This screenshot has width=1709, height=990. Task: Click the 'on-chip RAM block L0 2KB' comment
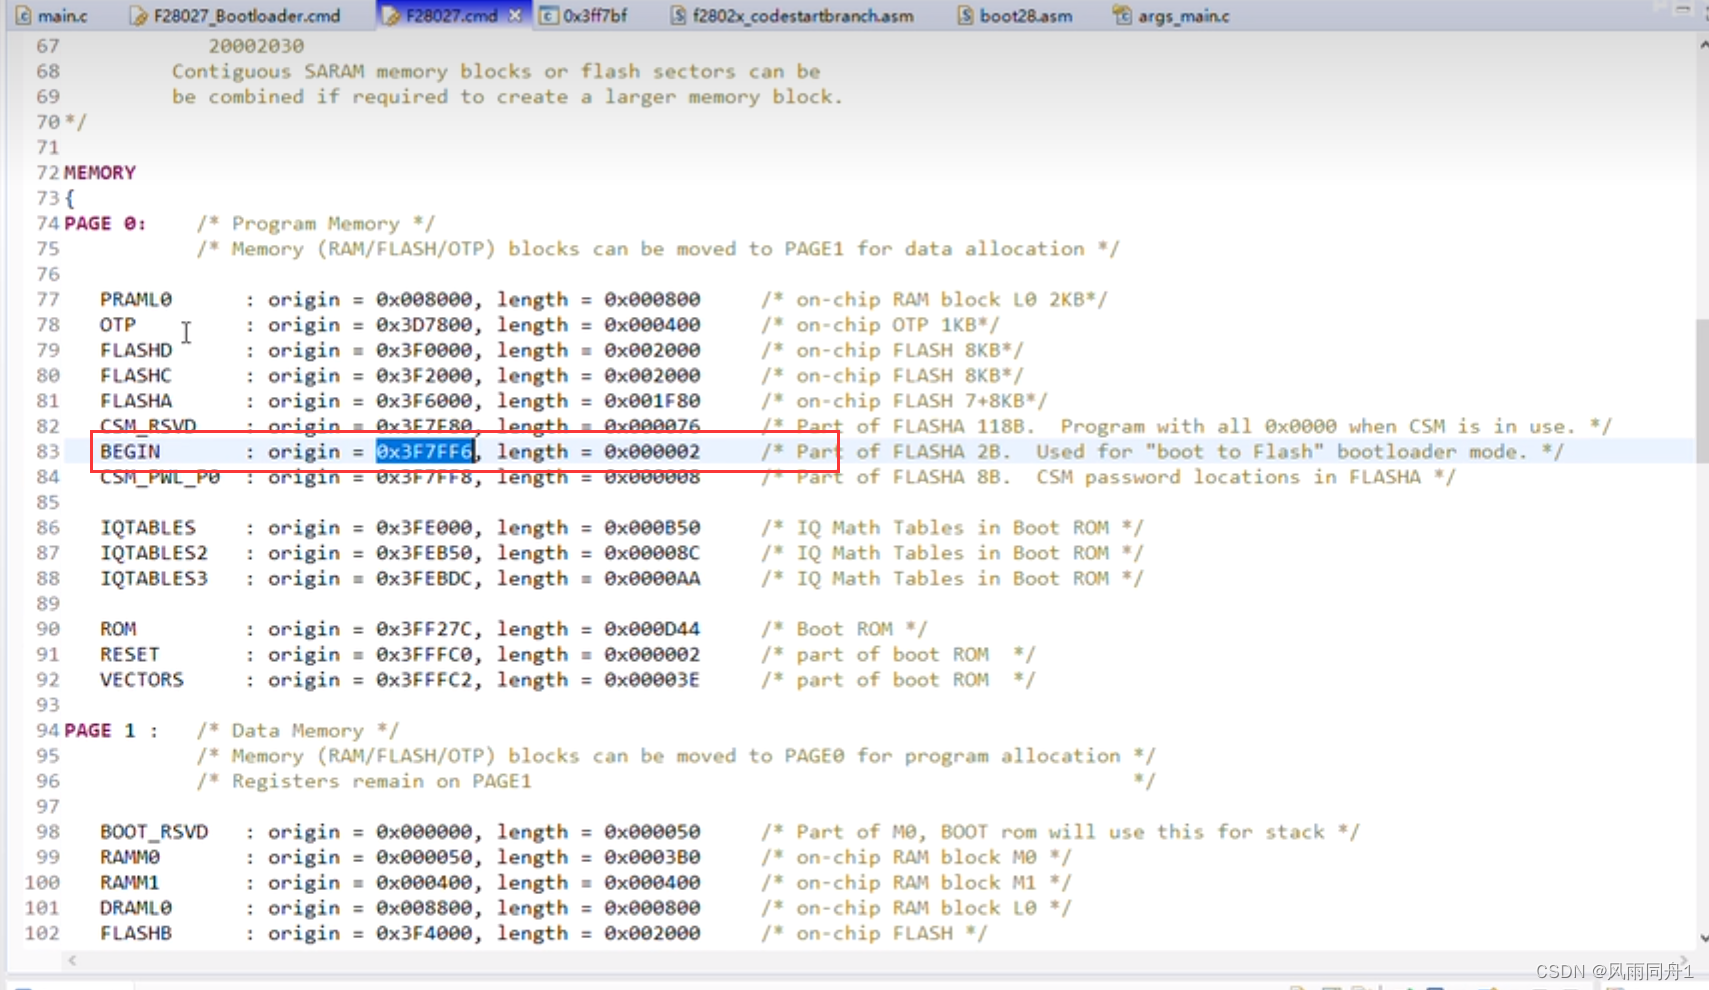(934, 299)
